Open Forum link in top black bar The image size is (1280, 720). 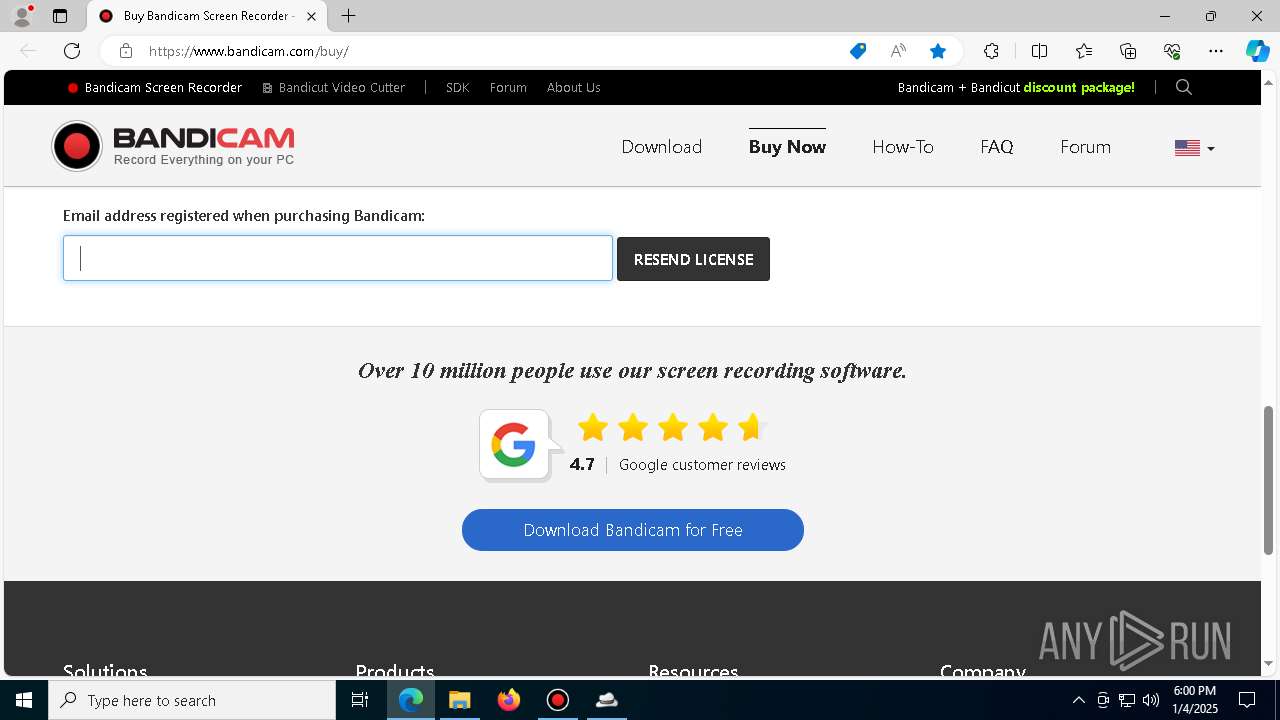pos(508,88)
